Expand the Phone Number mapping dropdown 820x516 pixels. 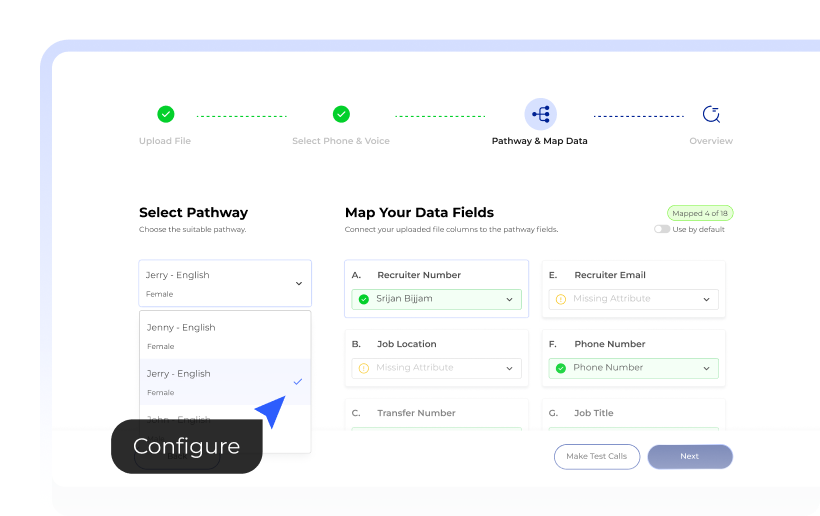706,368
